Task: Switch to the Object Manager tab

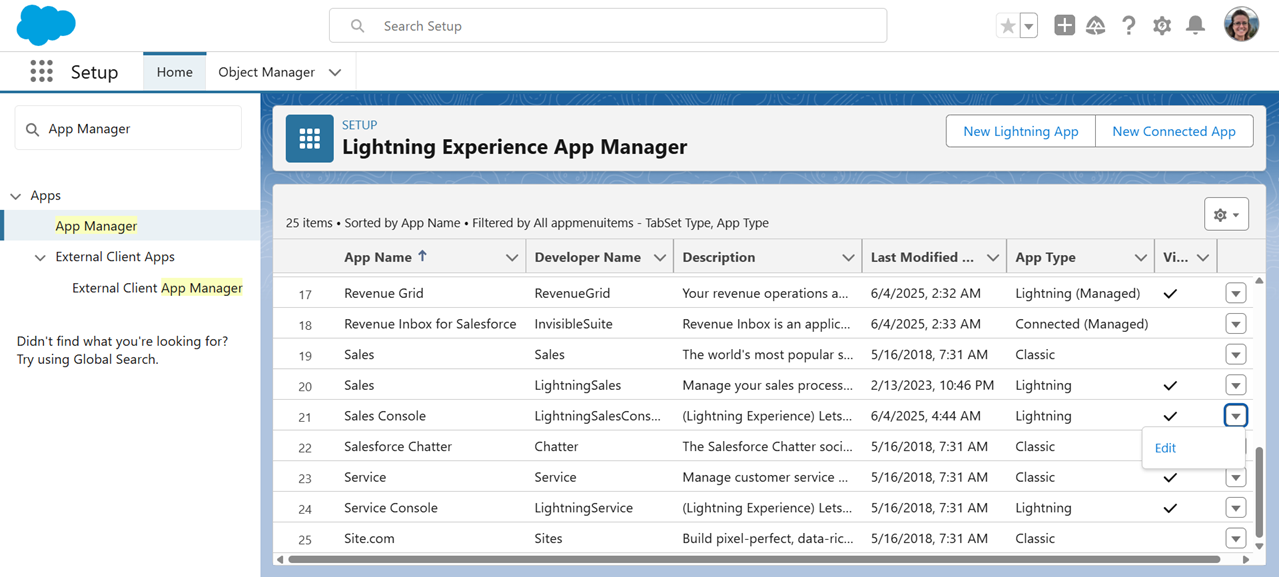Action: pos(266,72)
